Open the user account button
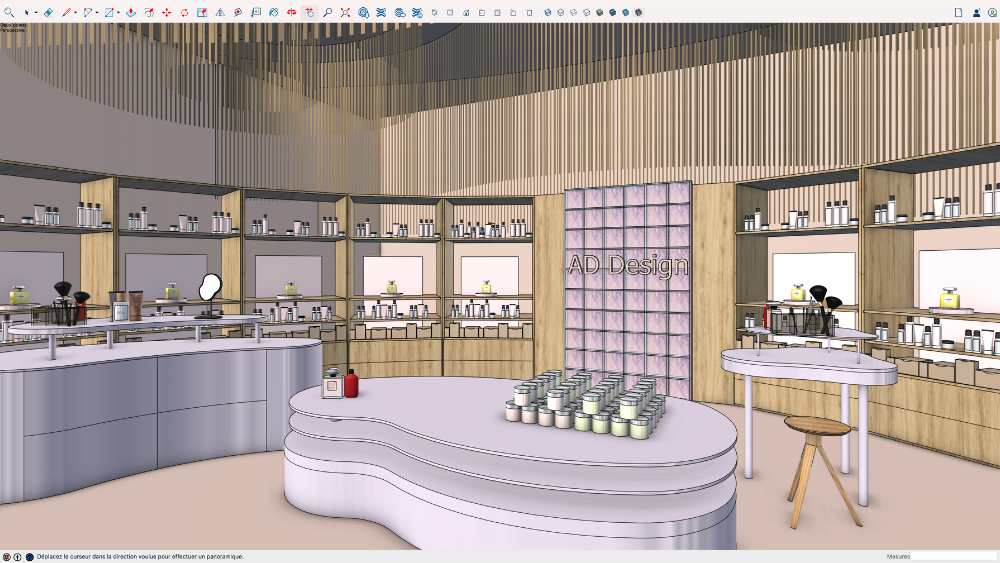This screenshot has height=563, width=1000. click(977, 13)
